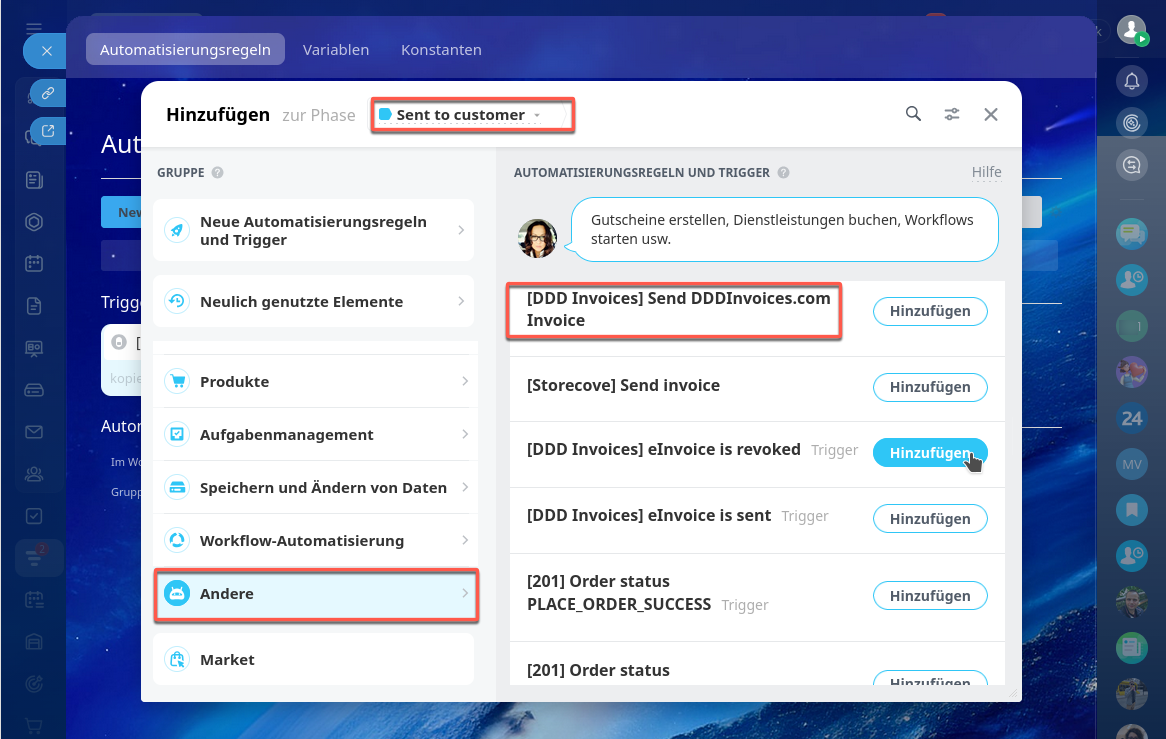
Task: Open the news feed icon in the left sidebar
Action: tap(34, 179)
